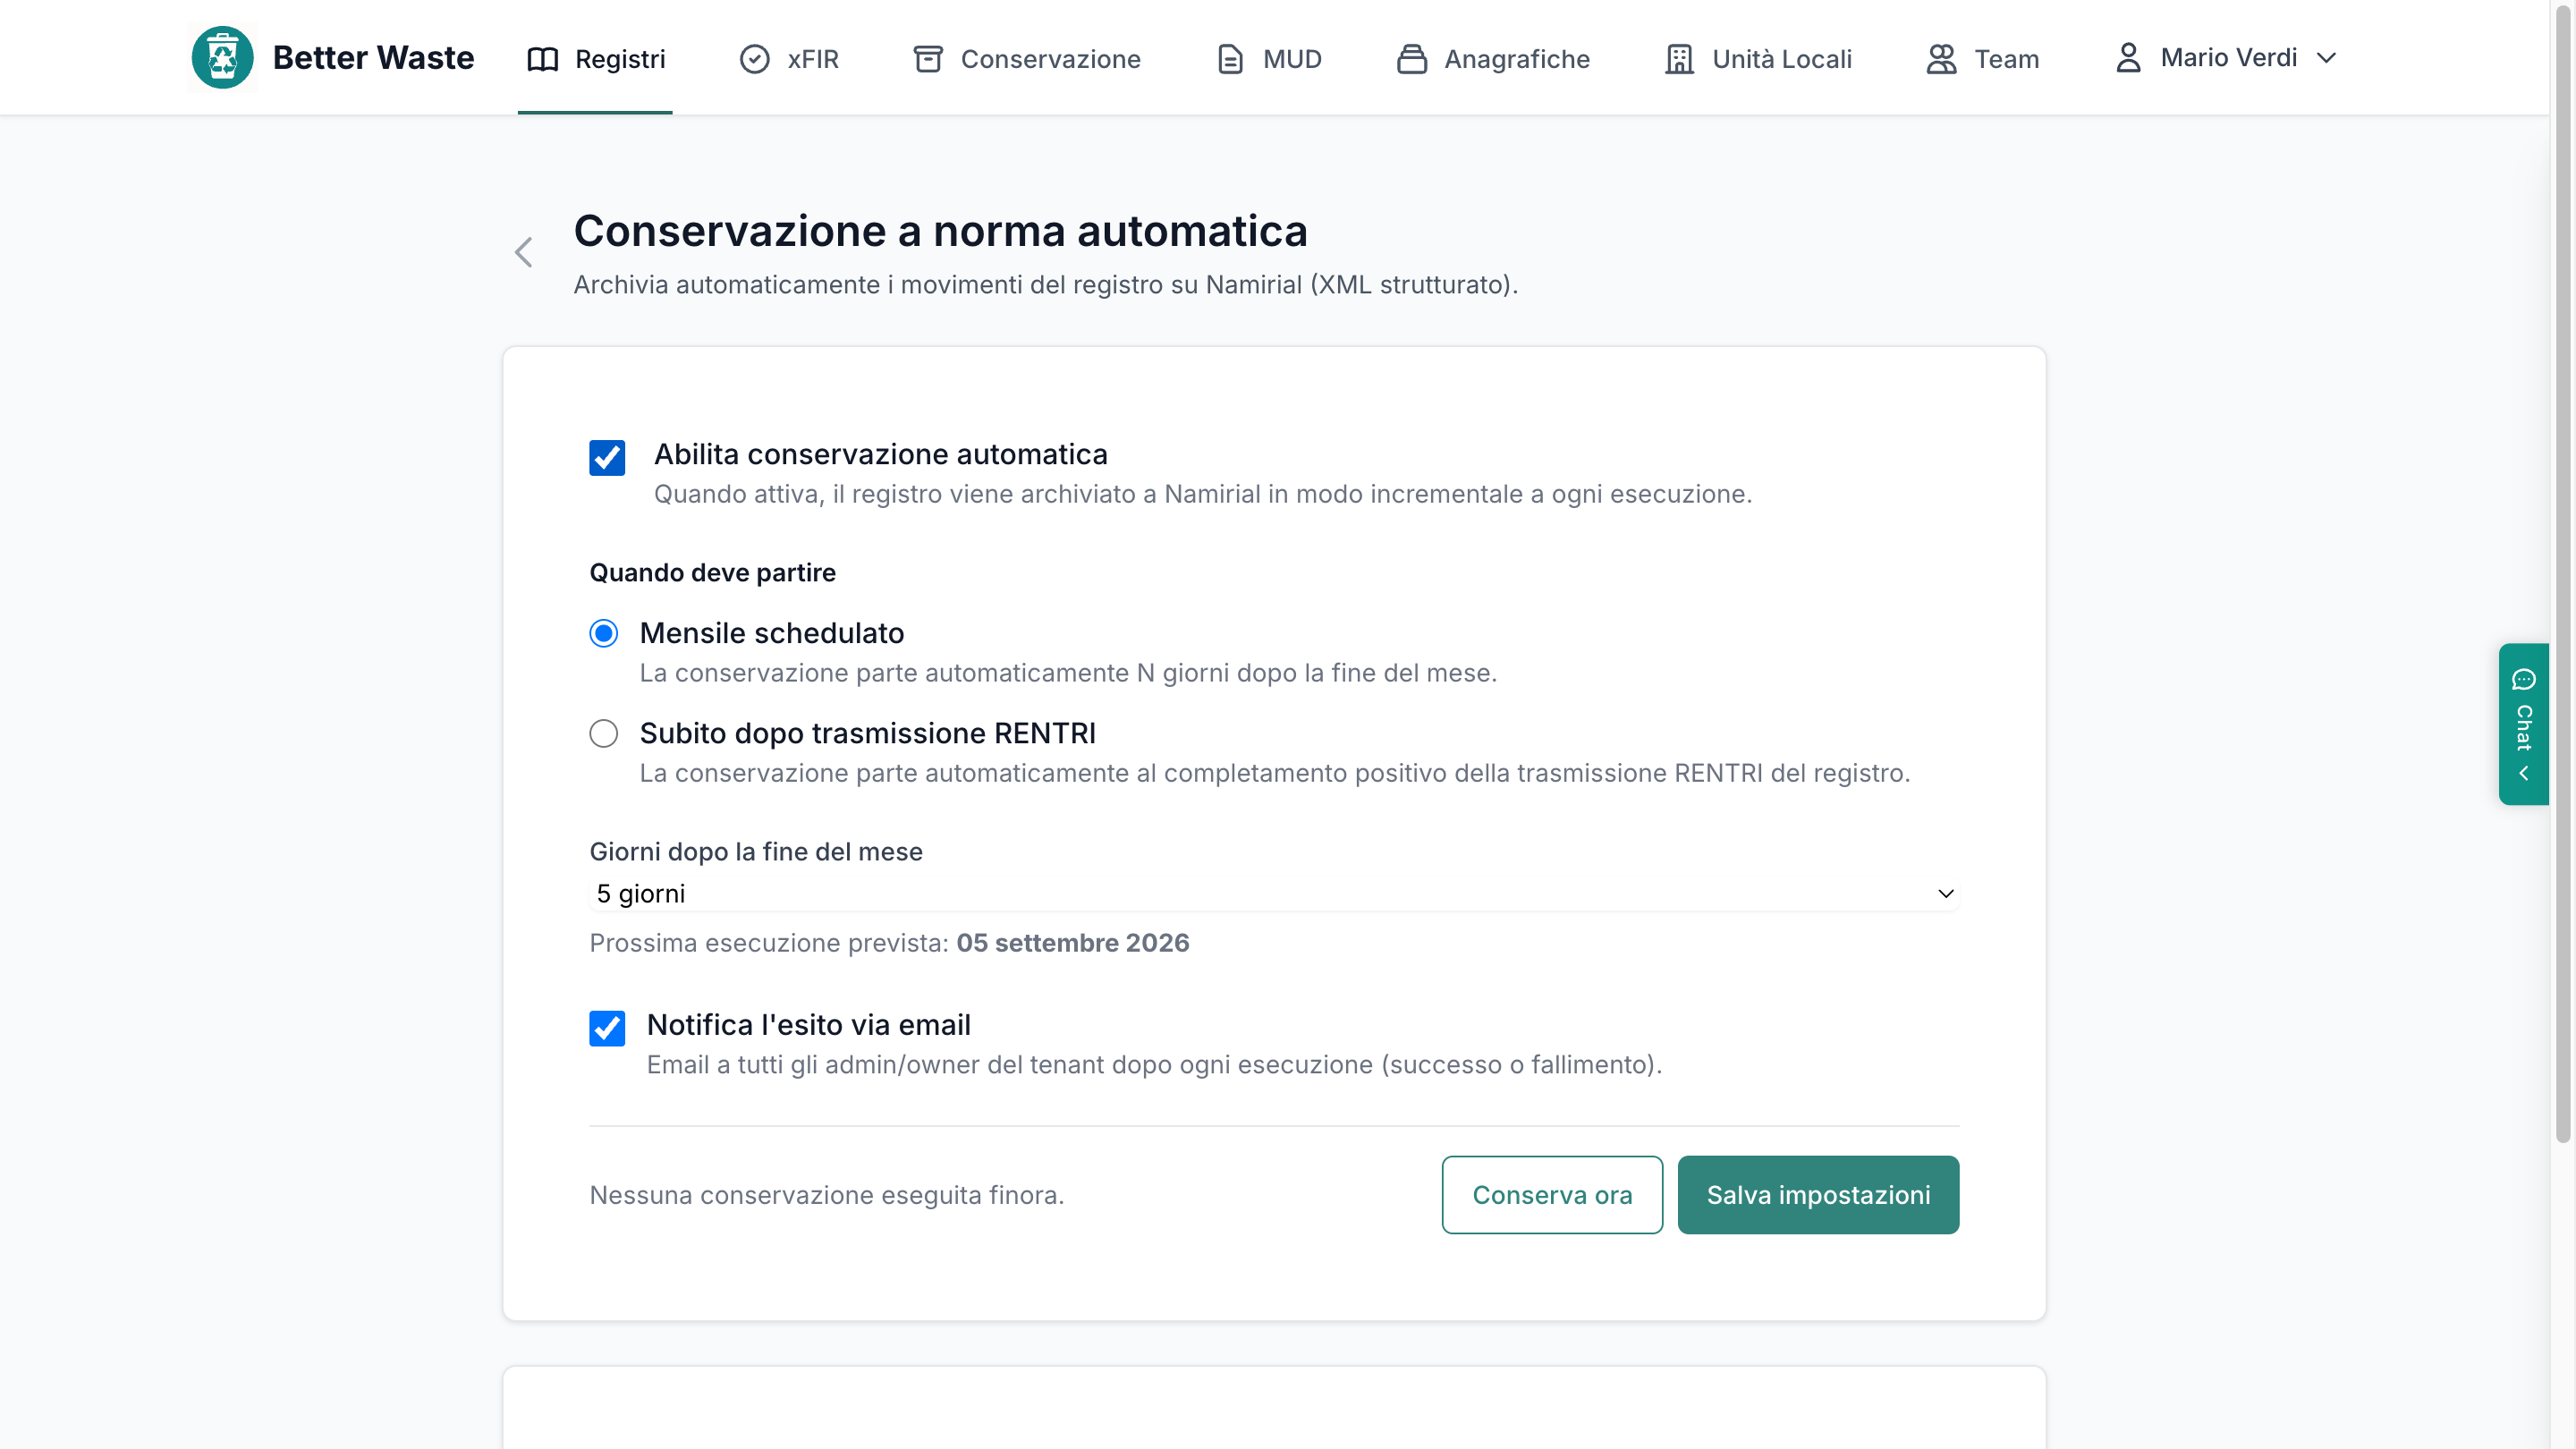Image resolution: width=2576 pixels, height=1449 pixels.
Task: Click the Conservazione a norma automatica heading
Action: (x=940, y=231)
